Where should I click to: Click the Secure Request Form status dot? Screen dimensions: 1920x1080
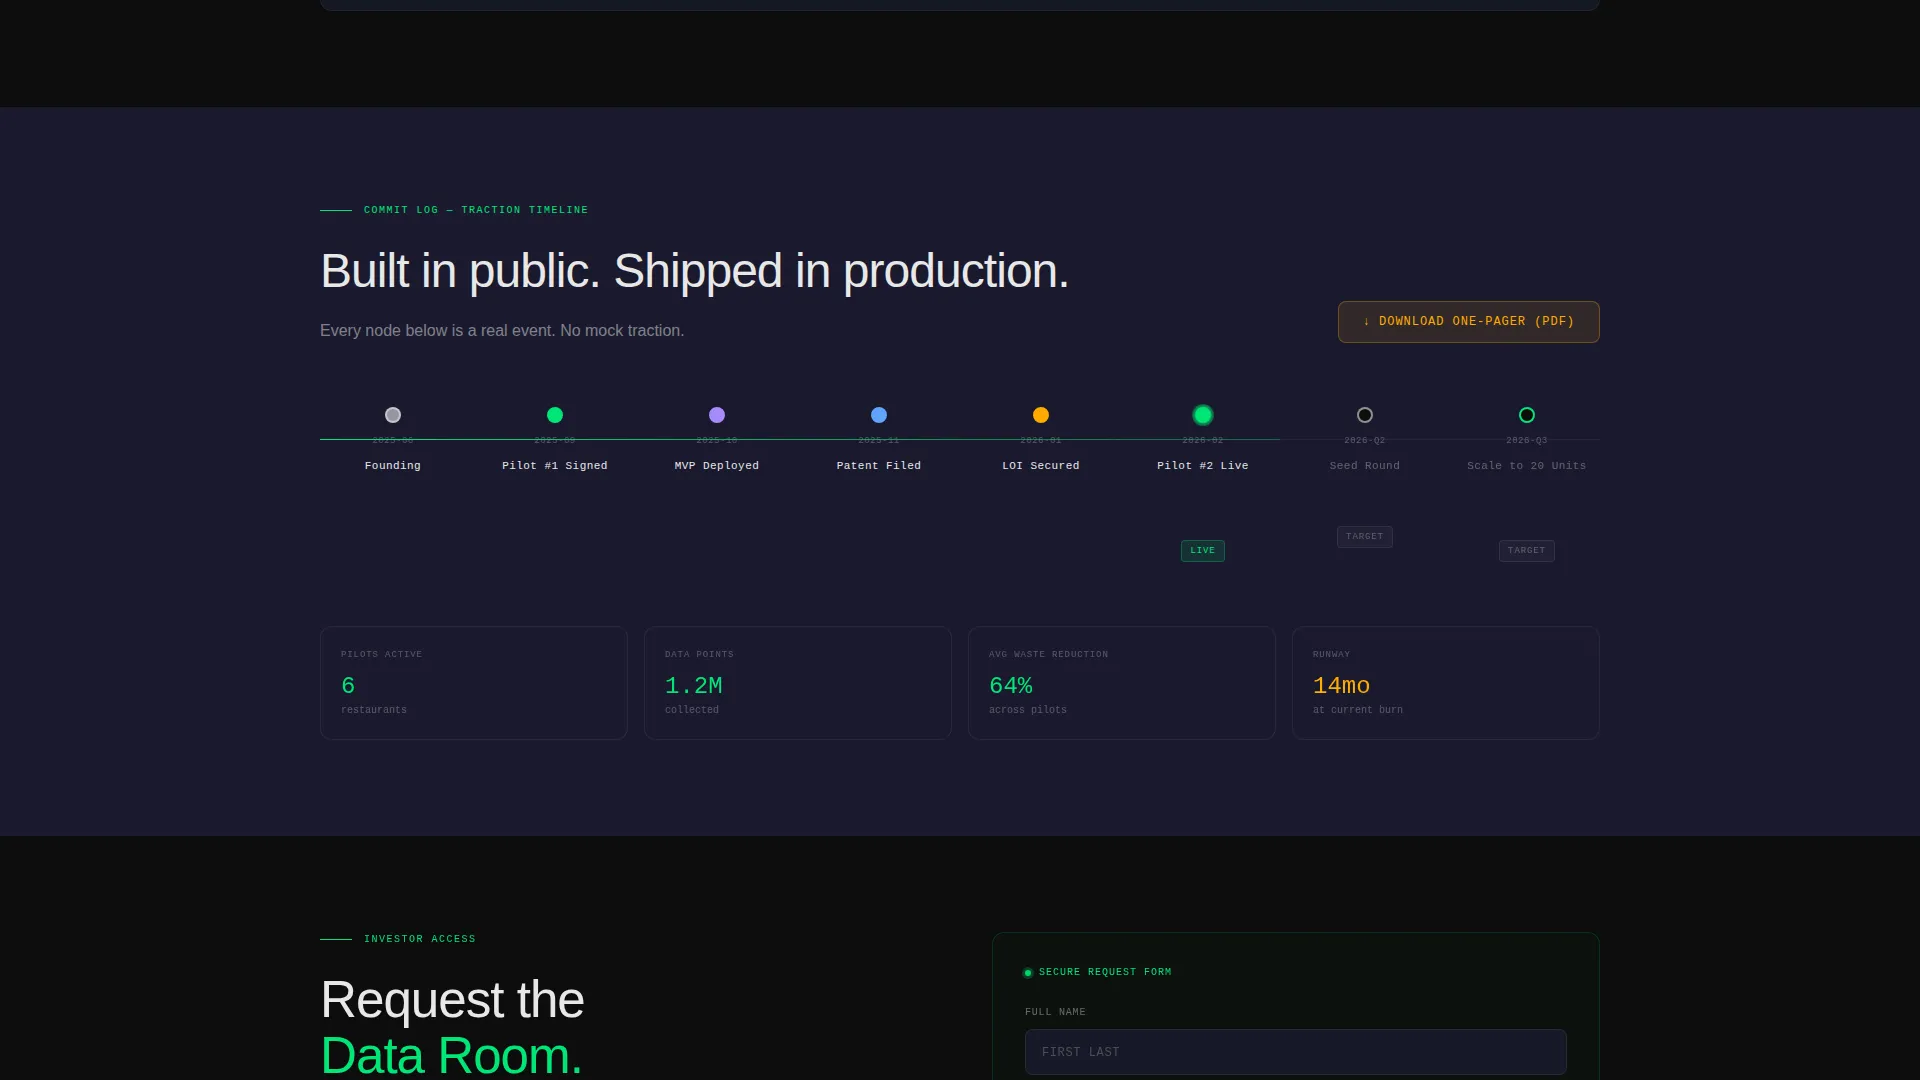click(1028, 973)
